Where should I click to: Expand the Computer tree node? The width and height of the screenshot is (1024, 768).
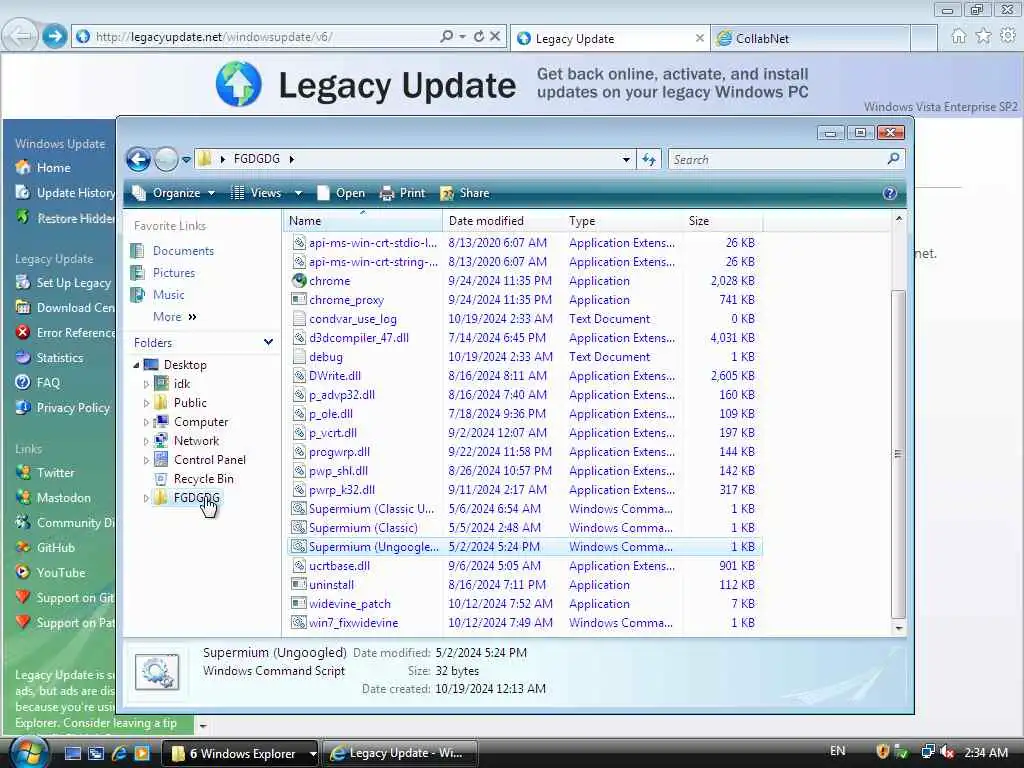click(x=146, y=423)
